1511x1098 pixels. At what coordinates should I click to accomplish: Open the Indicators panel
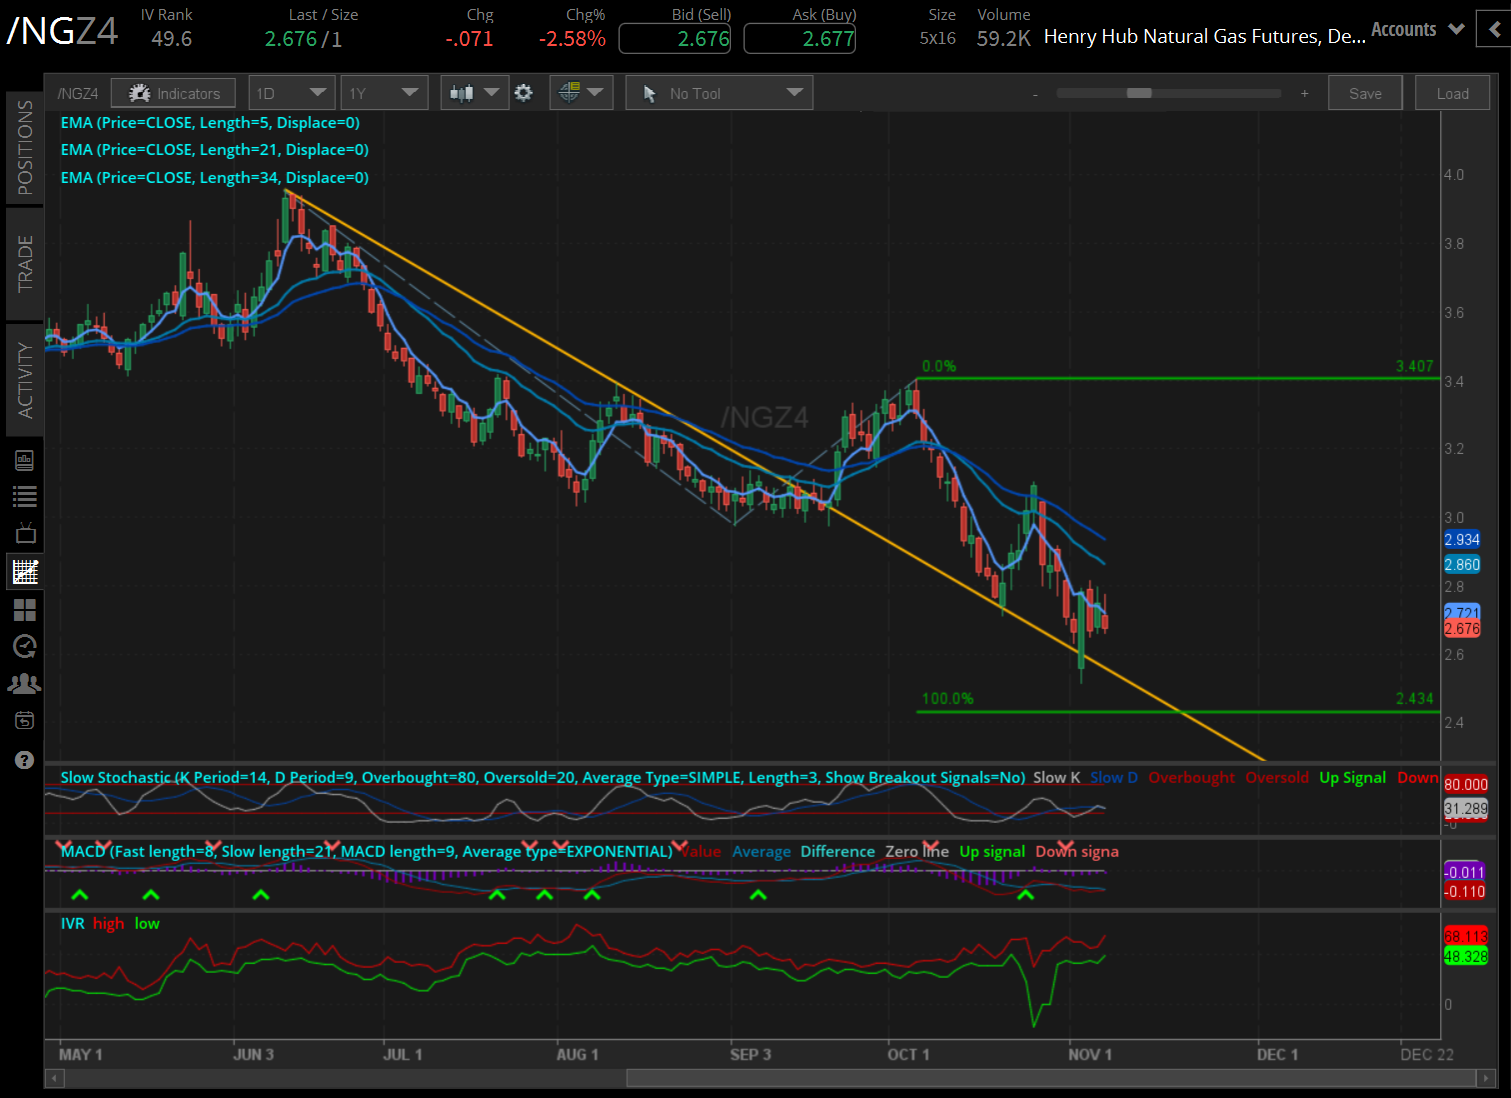(x=173, y=93)
